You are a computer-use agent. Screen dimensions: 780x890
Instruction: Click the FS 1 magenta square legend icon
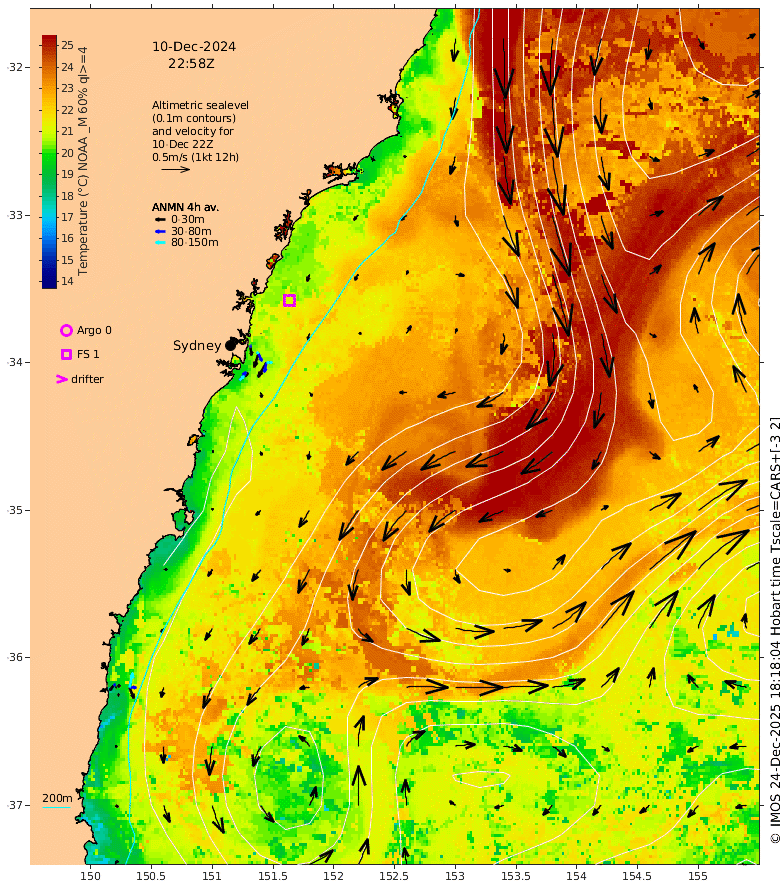[66, 354]
